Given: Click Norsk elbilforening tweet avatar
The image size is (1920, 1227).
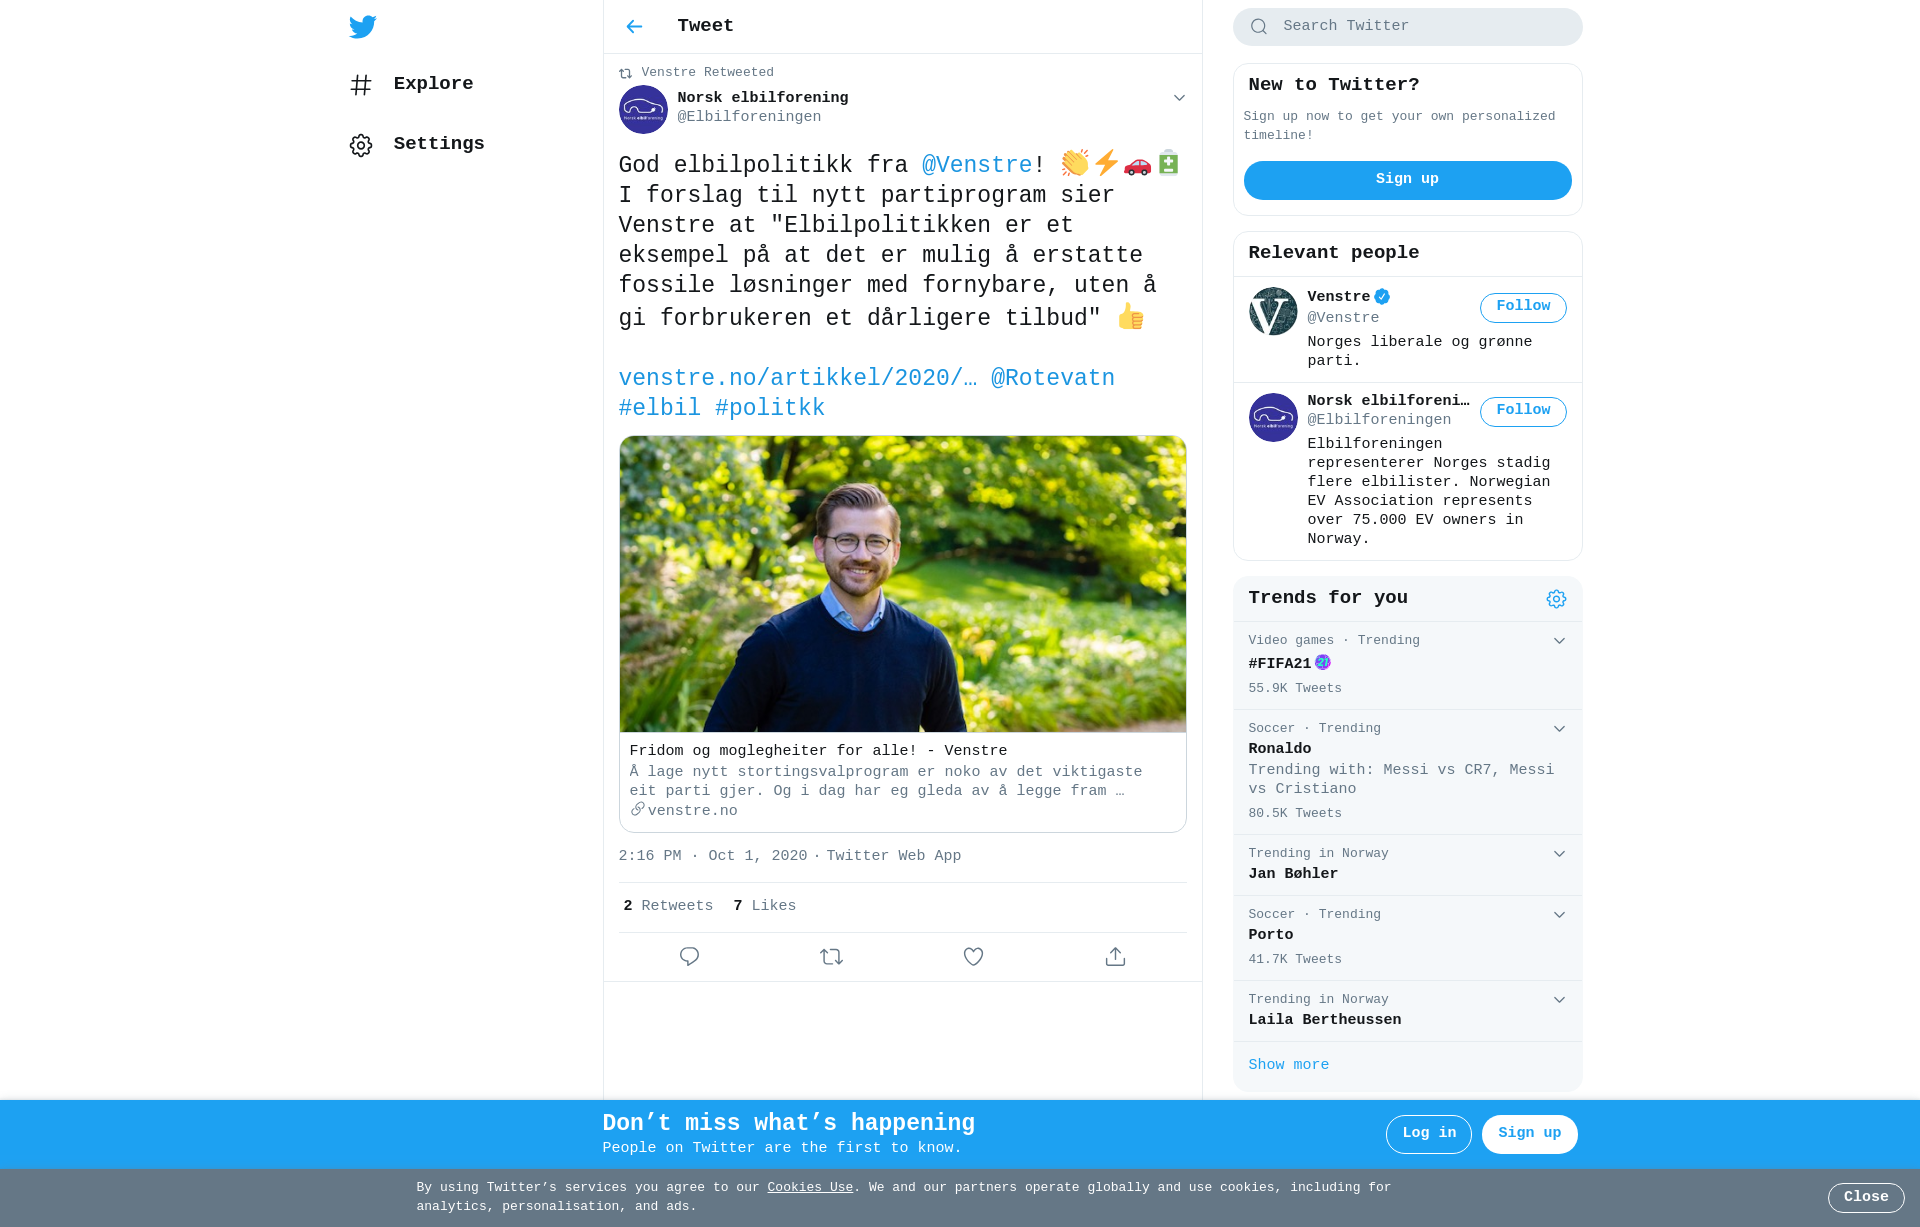Looking at the screenshot, I should coord(643,109).
